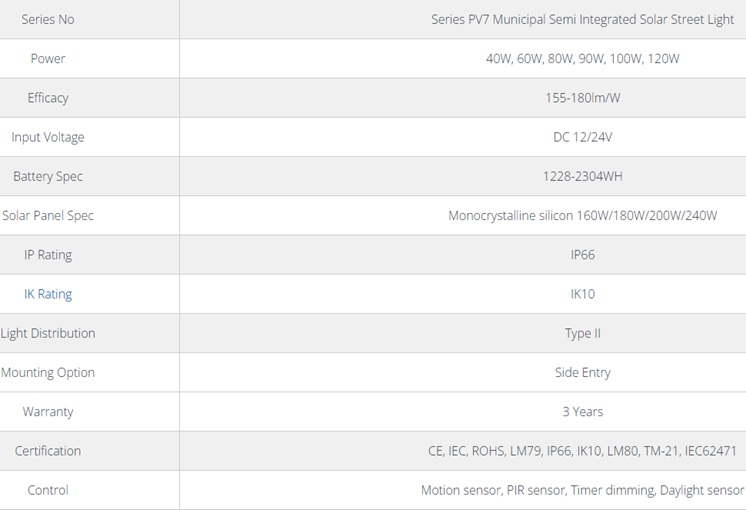Click the Power row label

pos(48,59)
